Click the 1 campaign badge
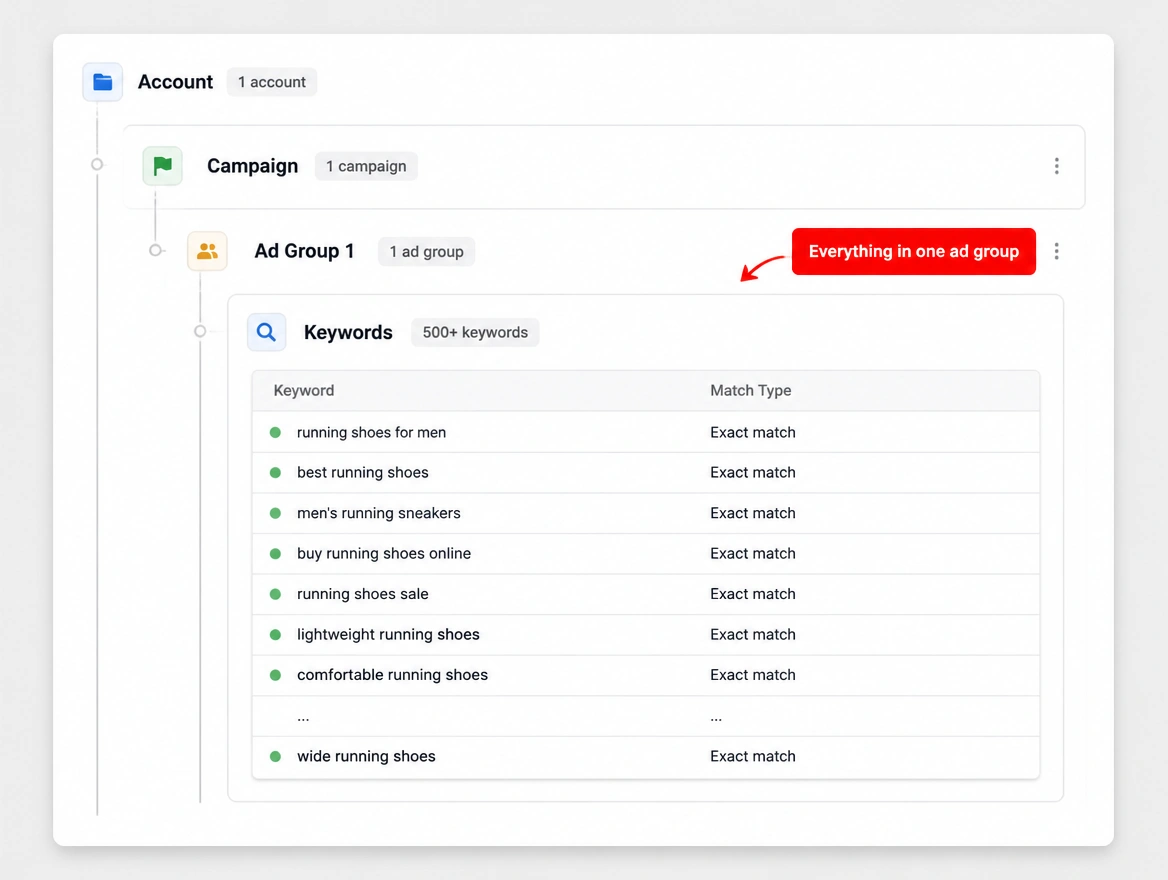Screen dimensions: 1168x880 point(366,166)
